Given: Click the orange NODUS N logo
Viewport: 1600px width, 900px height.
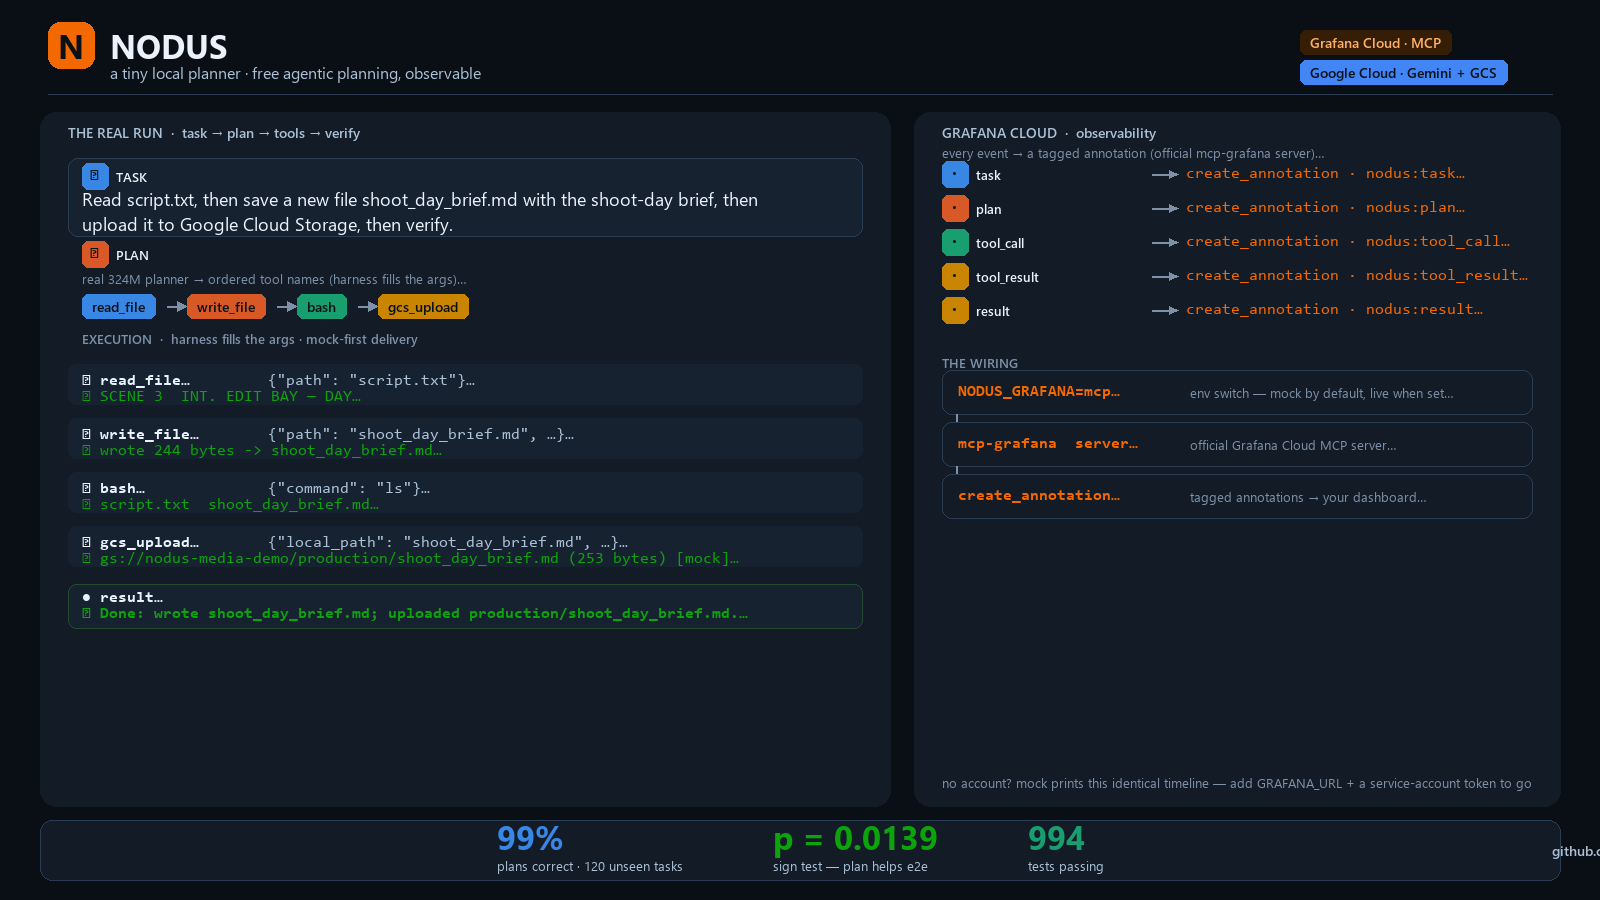Looking at the screenshot, I should 71,46.
